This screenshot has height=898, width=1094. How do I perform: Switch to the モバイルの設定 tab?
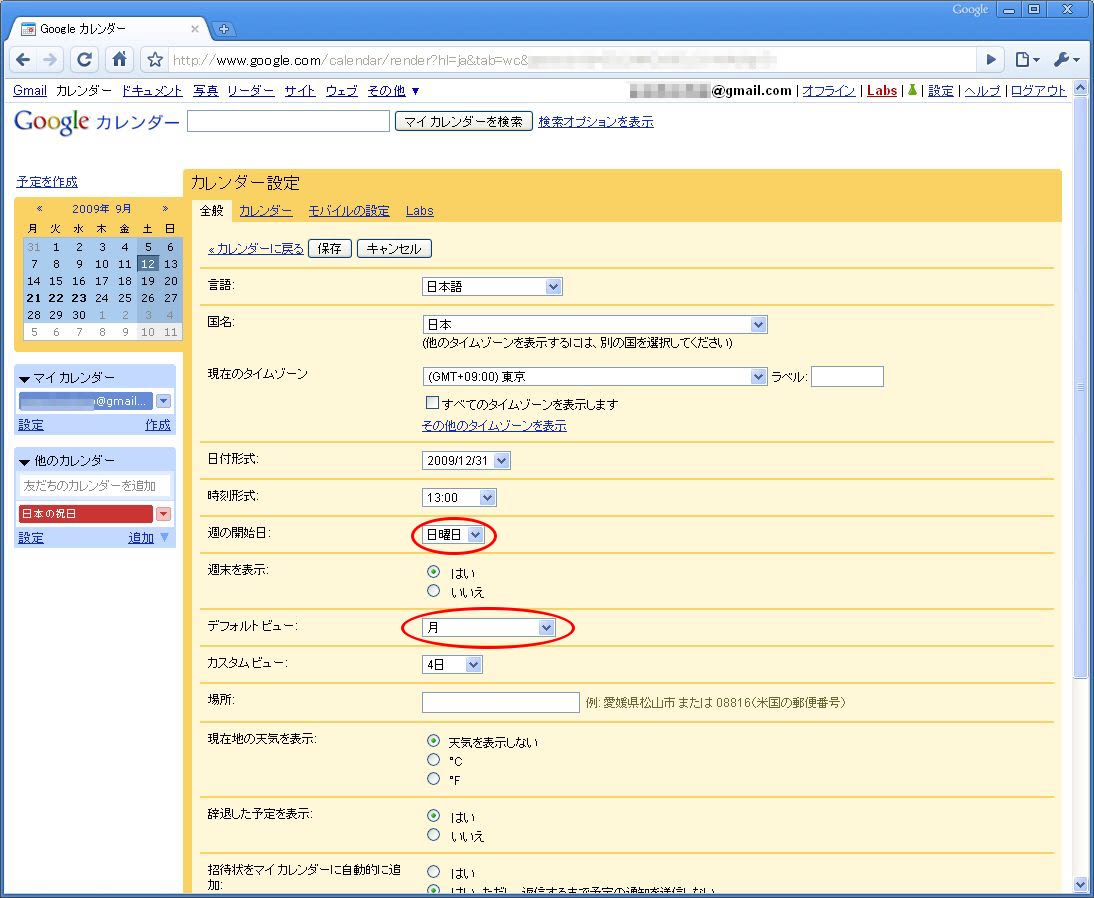(x=348, y=211)
